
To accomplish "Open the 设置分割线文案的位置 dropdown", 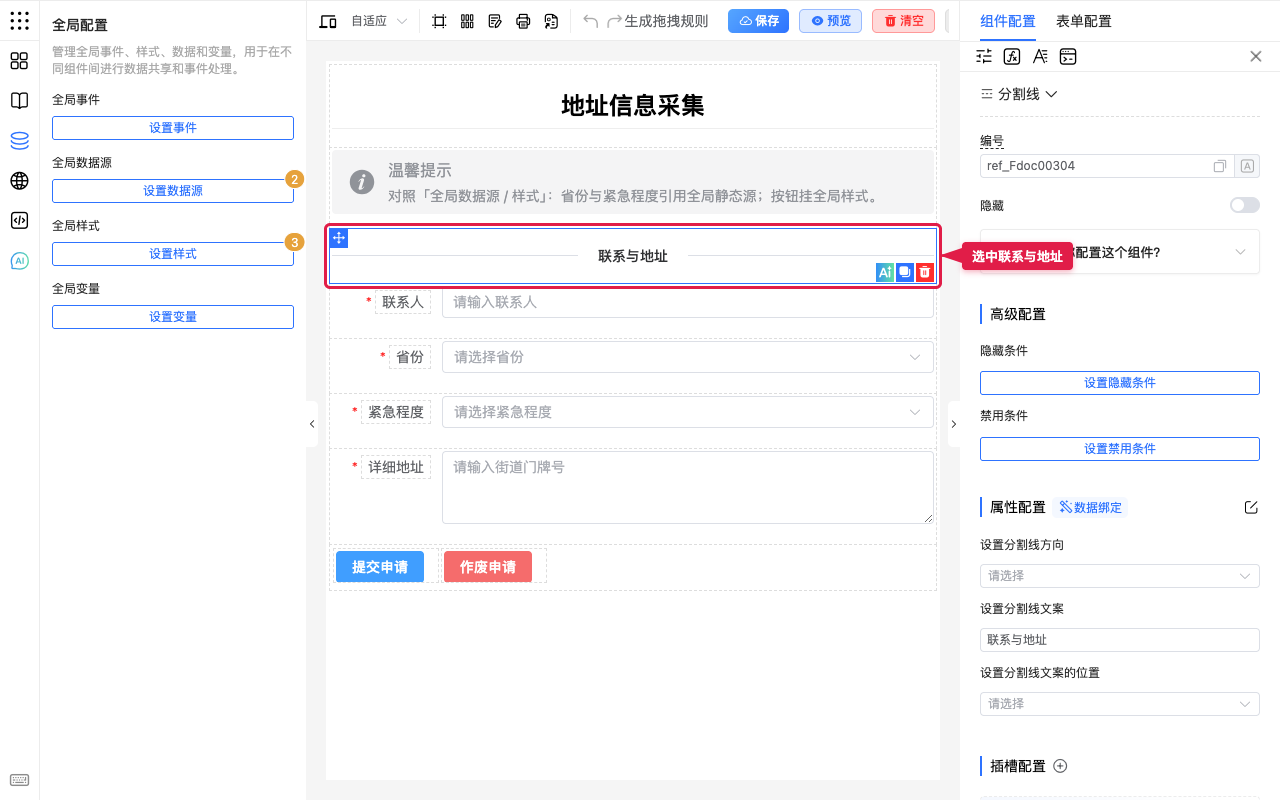I will 1120,704.
